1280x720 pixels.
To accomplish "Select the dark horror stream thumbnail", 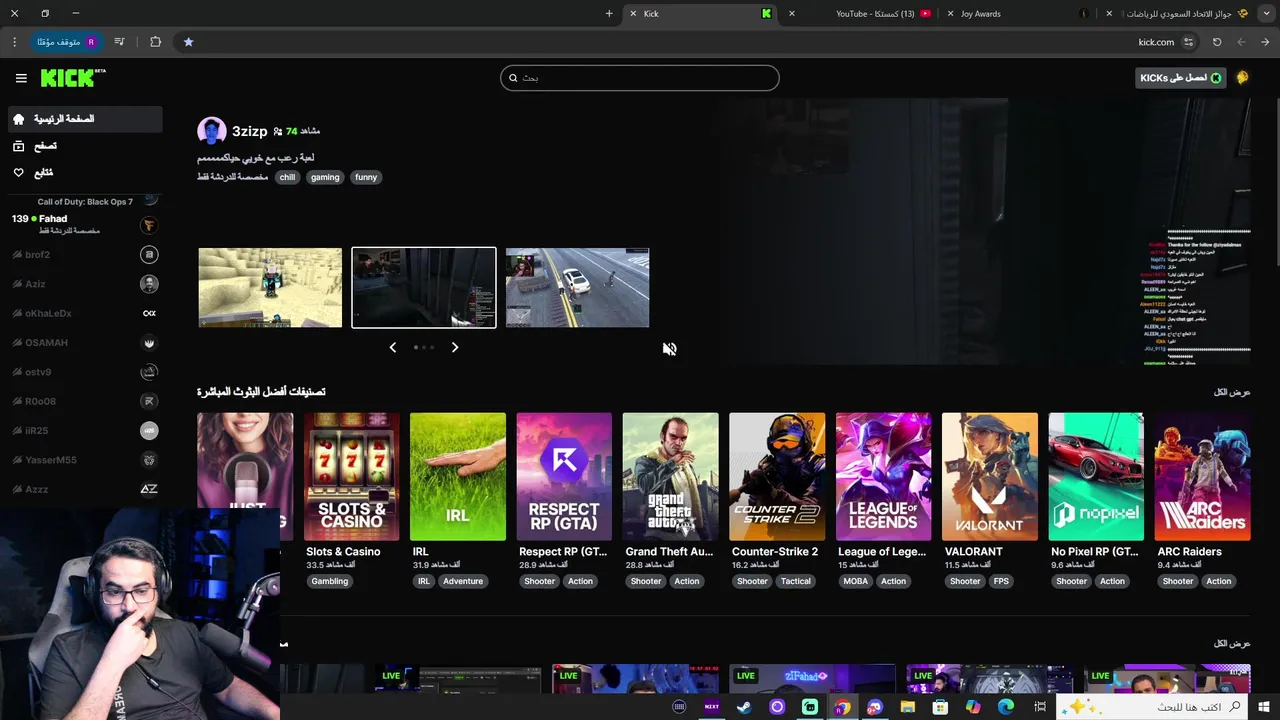I will pyautogui.click(x=424, y=288).
